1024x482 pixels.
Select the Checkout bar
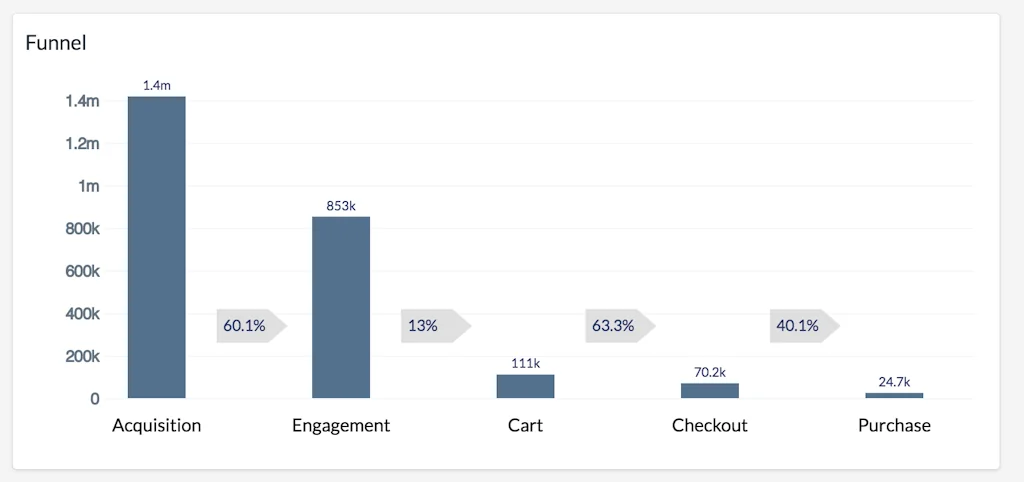tap(710, 391)
